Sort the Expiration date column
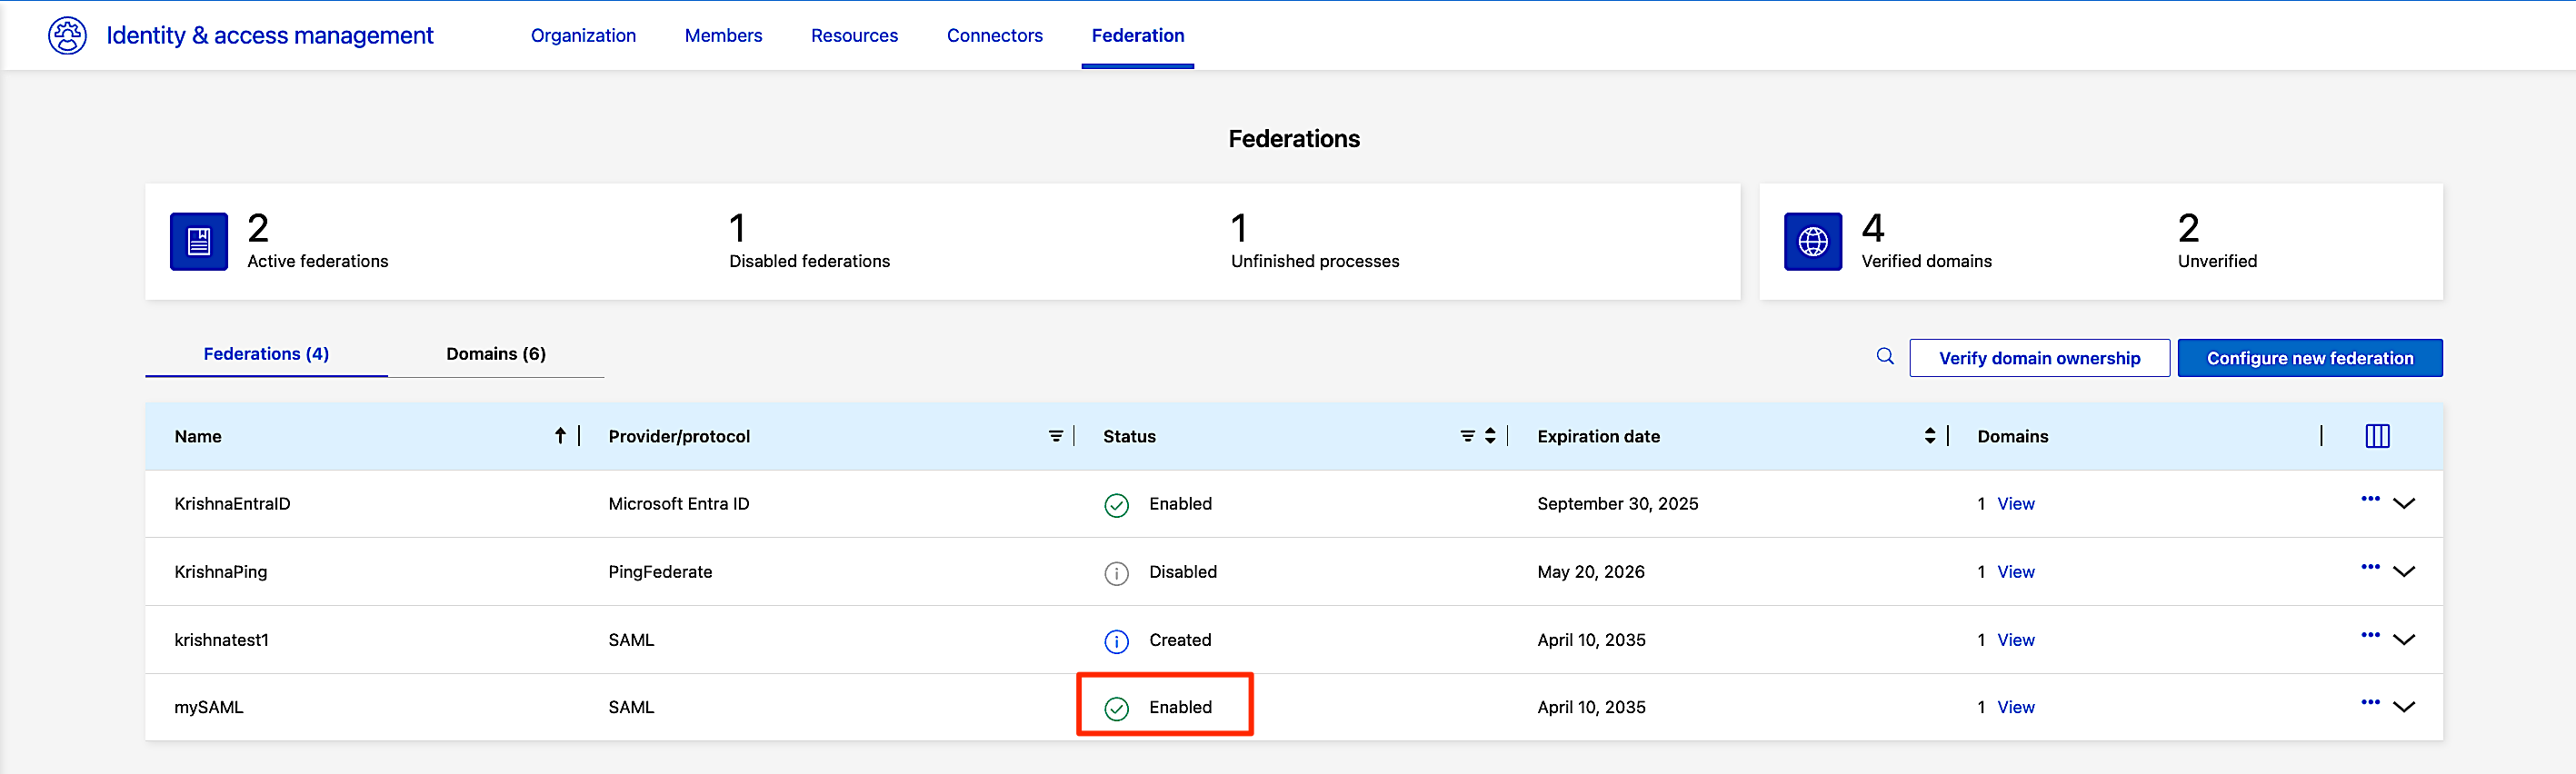The width and height of the screenshot is (2576, 774). point(1929,436)
